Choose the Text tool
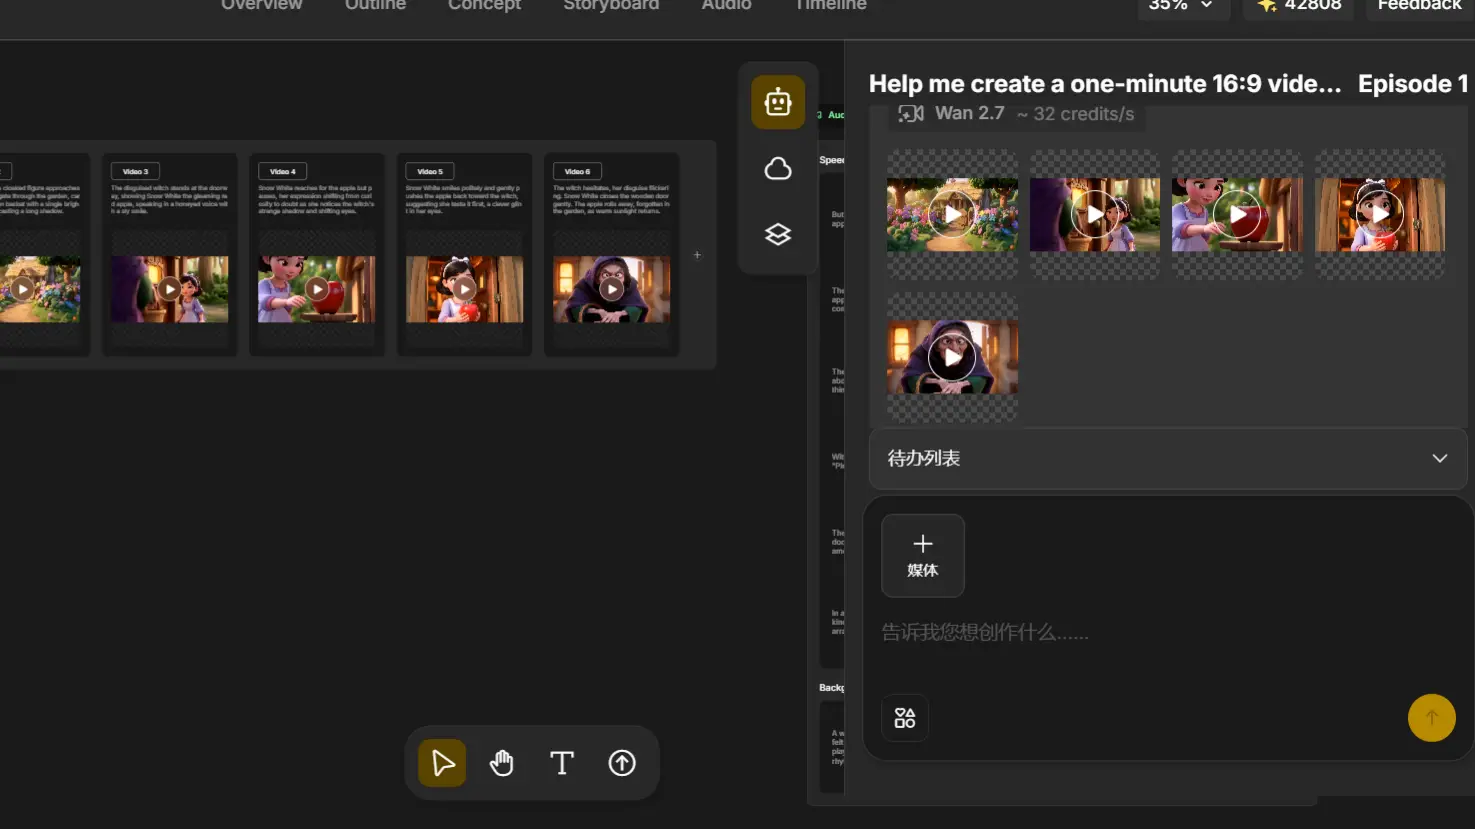The image size is (1475, 829). [x=562, y=763]
